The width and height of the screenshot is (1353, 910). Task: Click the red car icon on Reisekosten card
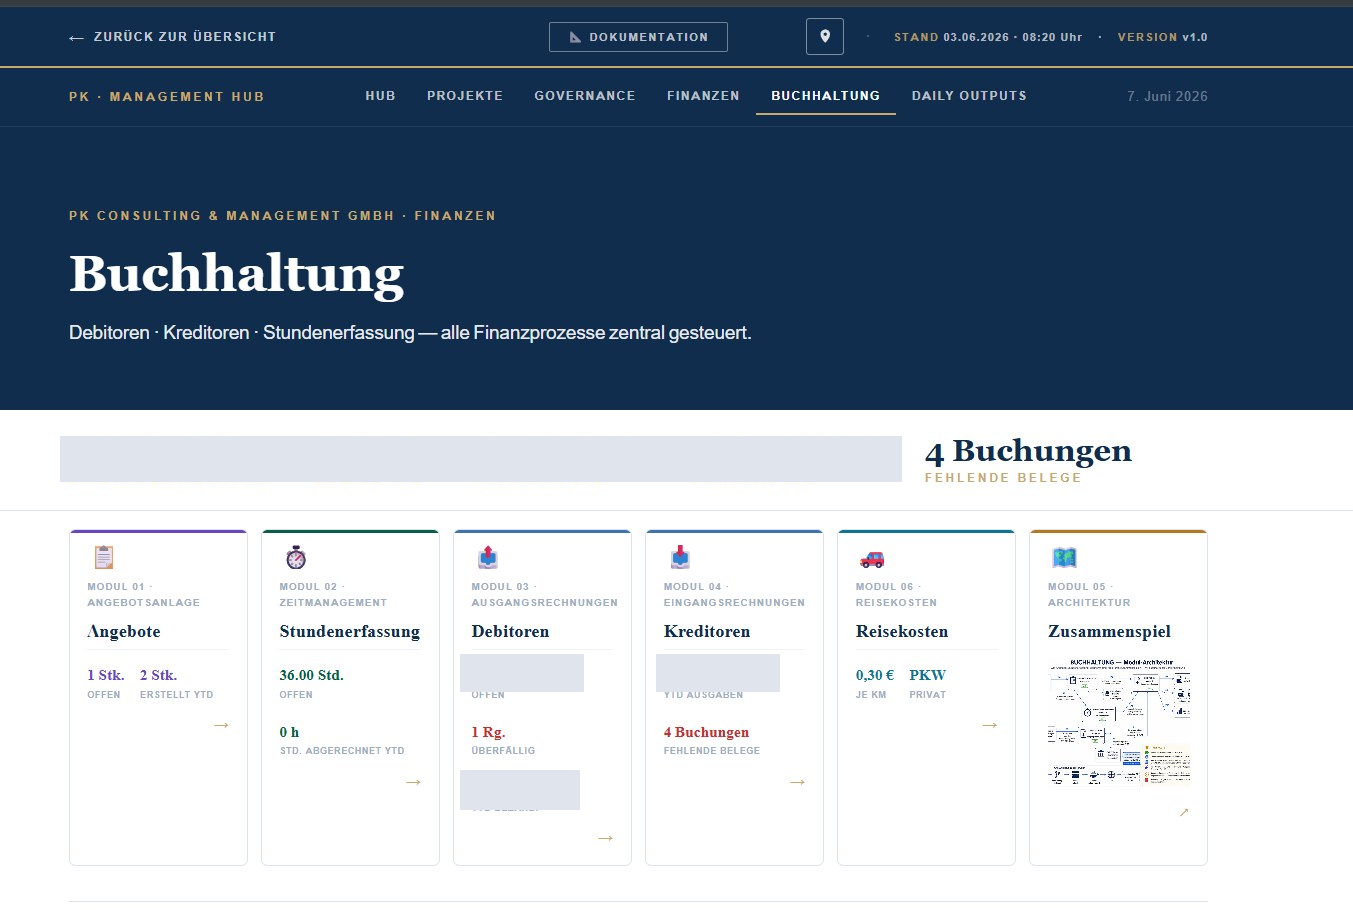[872, 558]
